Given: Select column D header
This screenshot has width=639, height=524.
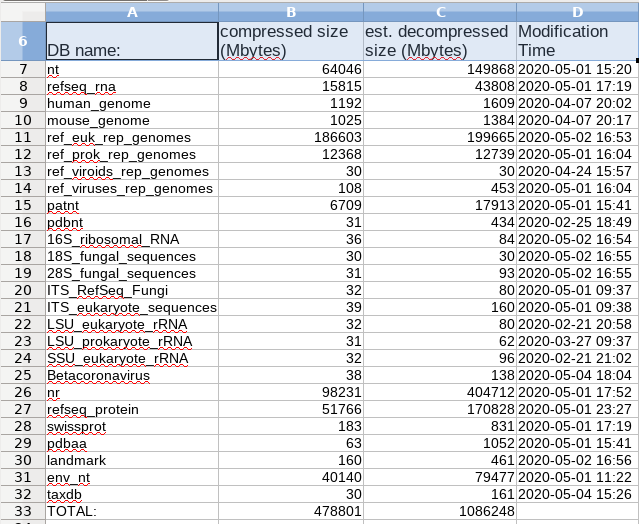Looking at the screenshot, I should [x=577, y=11].
